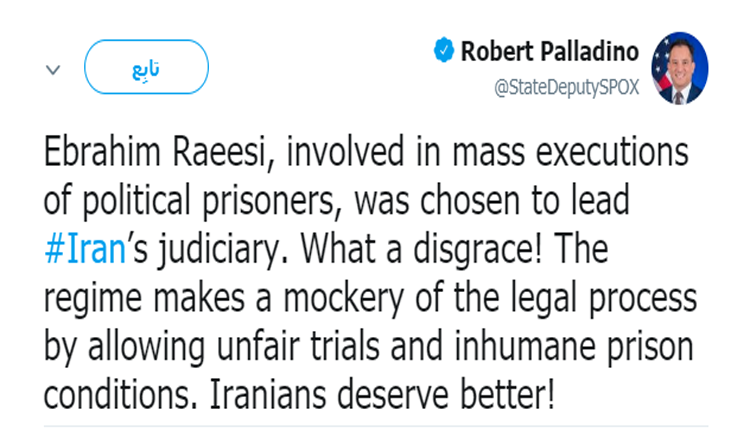Open the #Iran hashtag link
This screenshot has height=430, width=750.
click(x=85, y=249)
